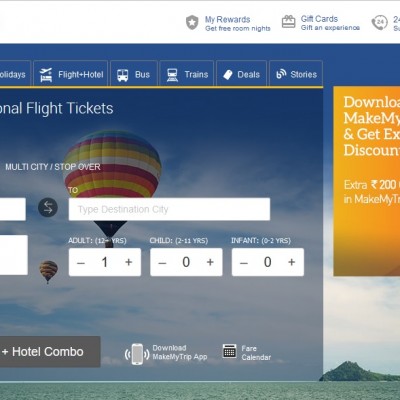Click the Gift Cards gift box icon

click(288, 22)
